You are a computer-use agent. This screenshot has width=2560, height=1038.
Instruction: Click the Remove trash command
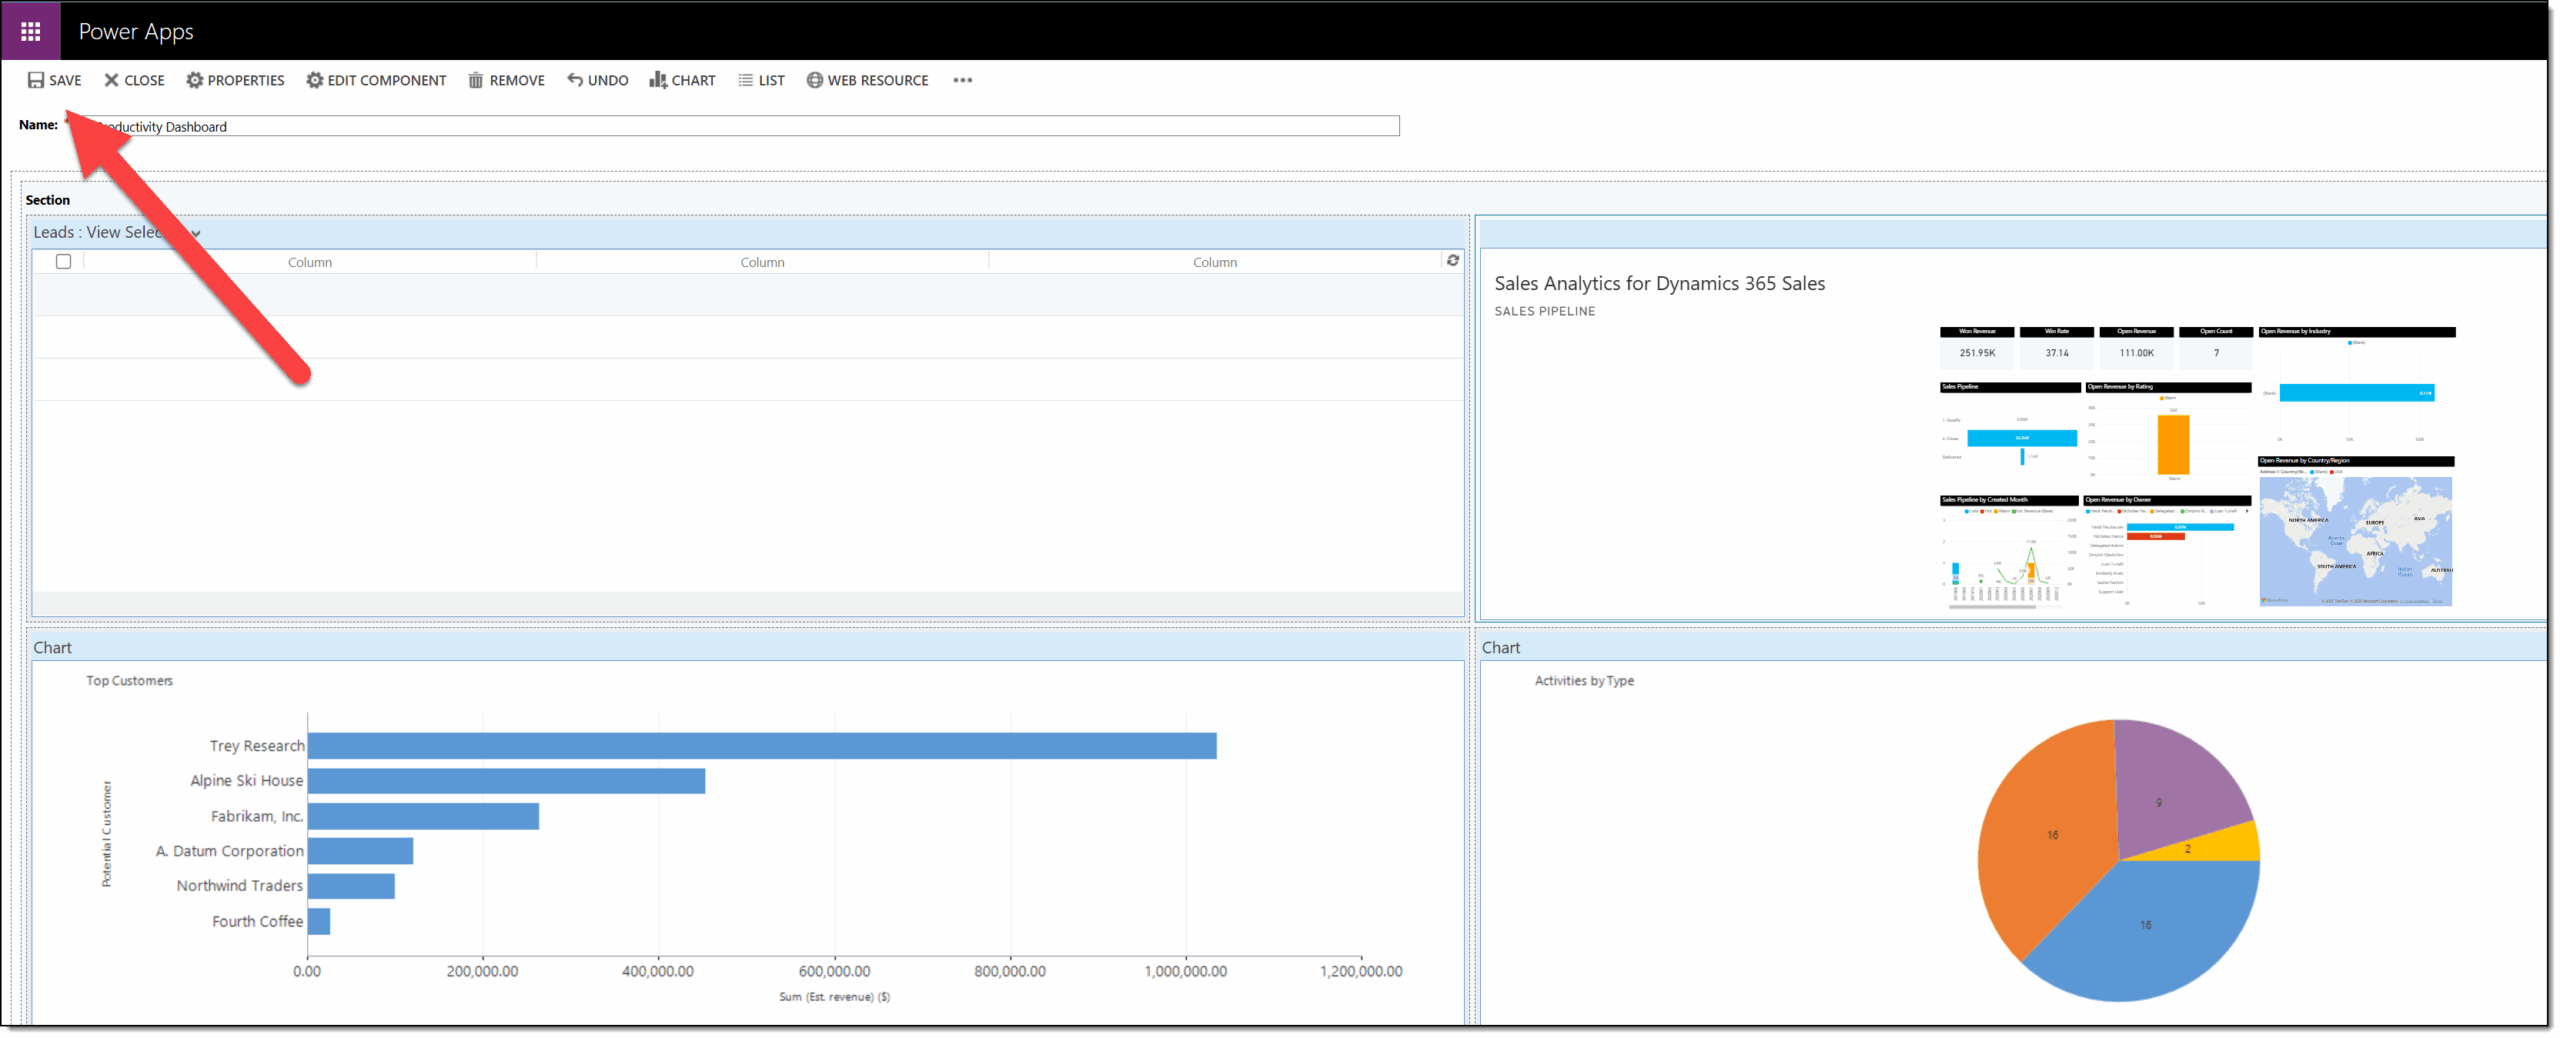pos(506,80)
